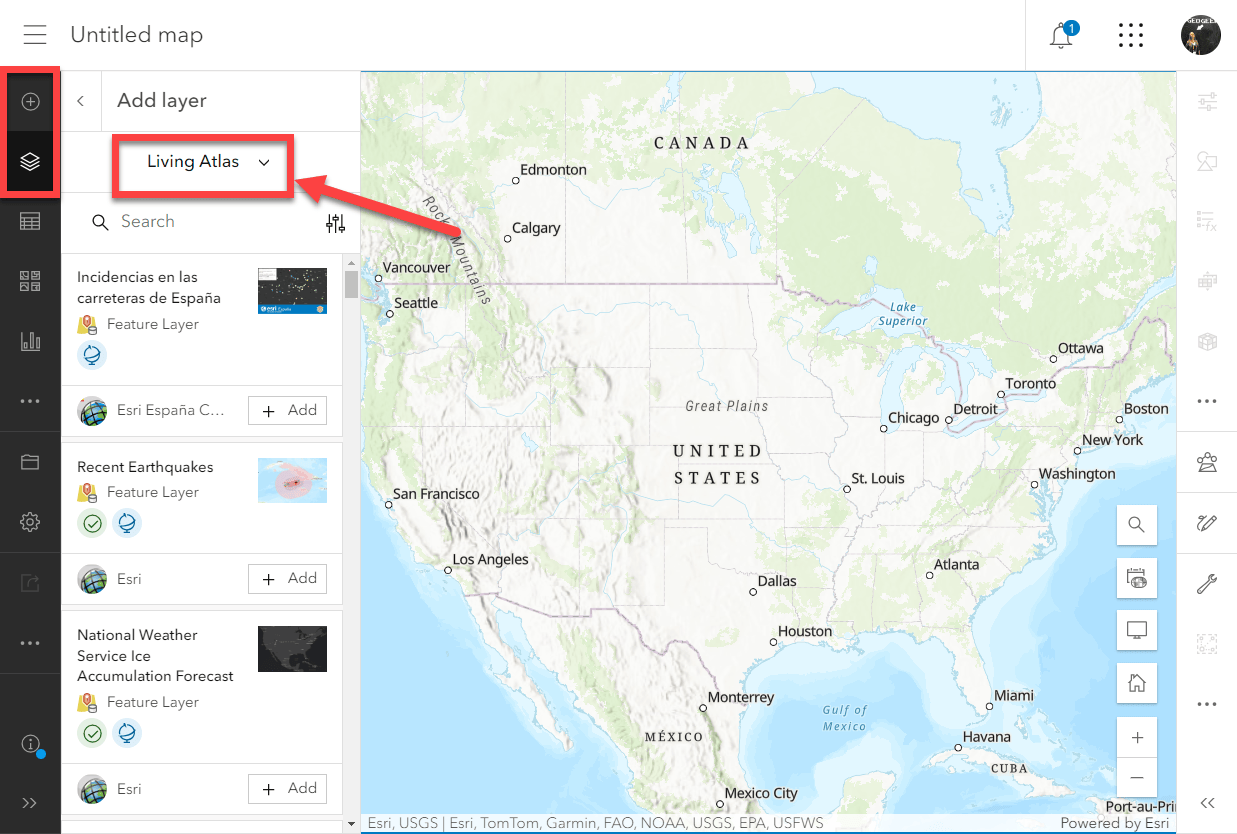Open the filter options icon beside Search
Screen dimensions: 1237x834
tap(335, 223)
